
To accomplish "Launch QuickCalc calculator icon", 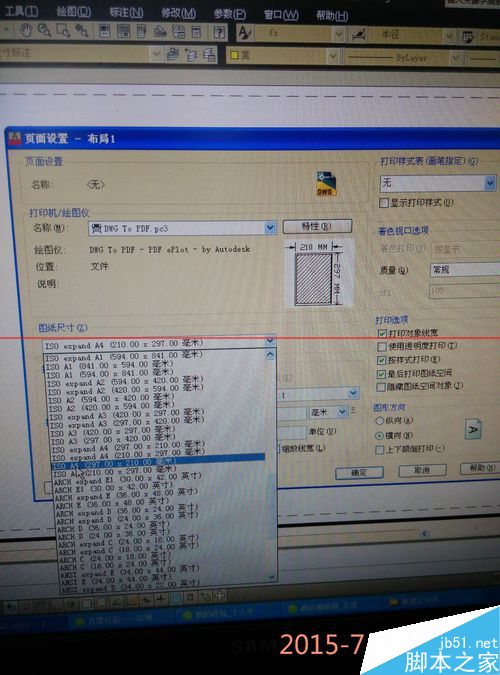I will (196, 32).
